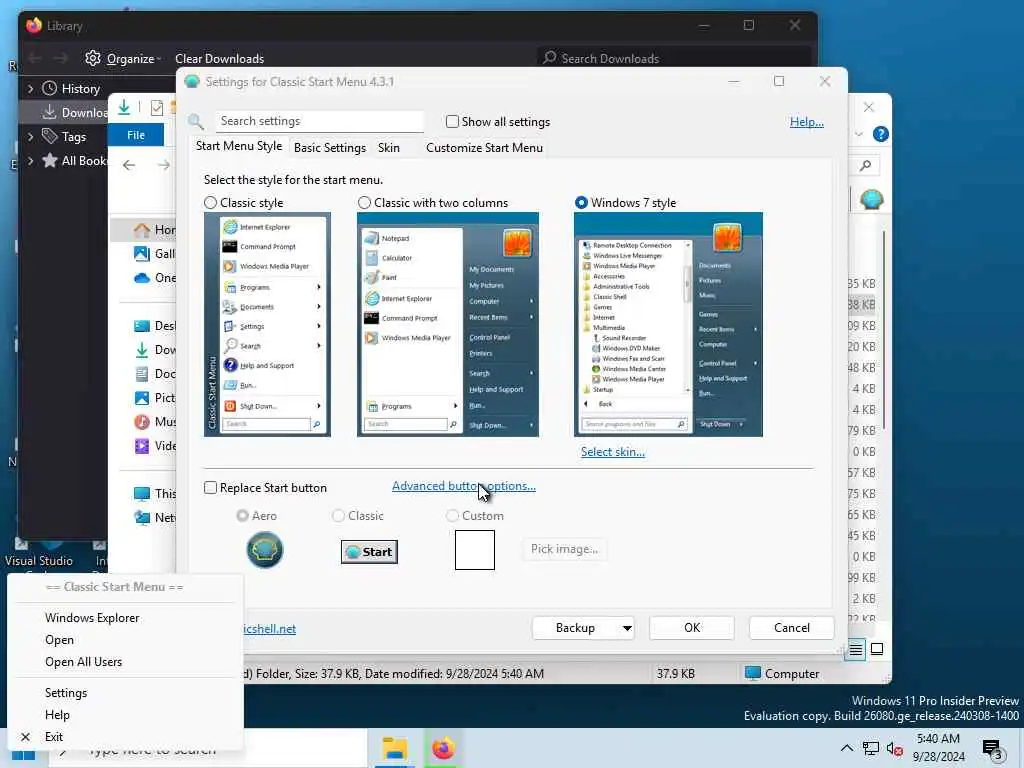
Task: Expand the History tree item in Library
Action: (x=30, y=88)
